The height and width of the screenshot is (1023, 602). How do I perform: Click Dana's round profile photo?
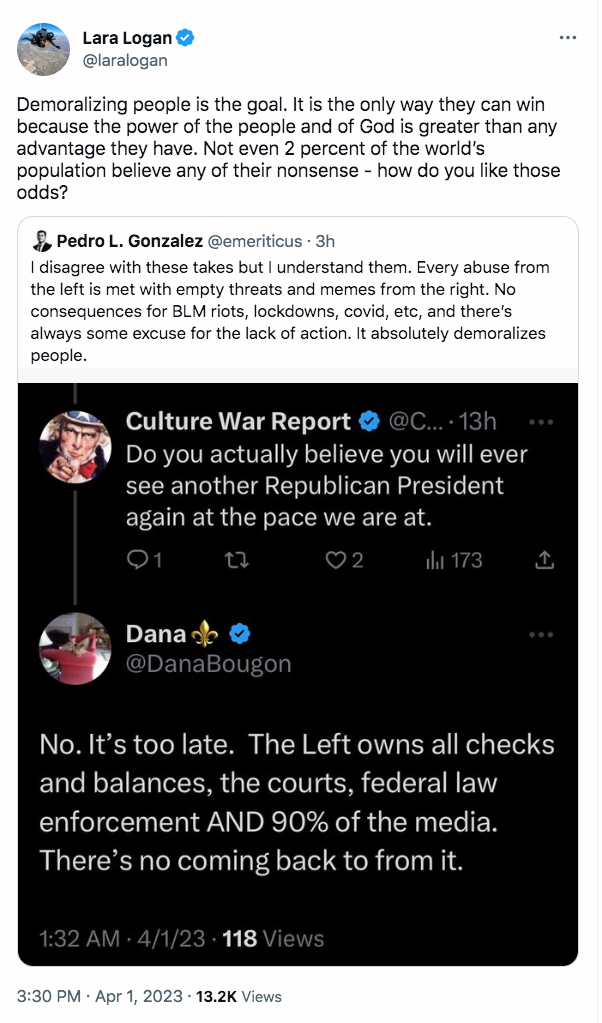(x=75, y=648)
